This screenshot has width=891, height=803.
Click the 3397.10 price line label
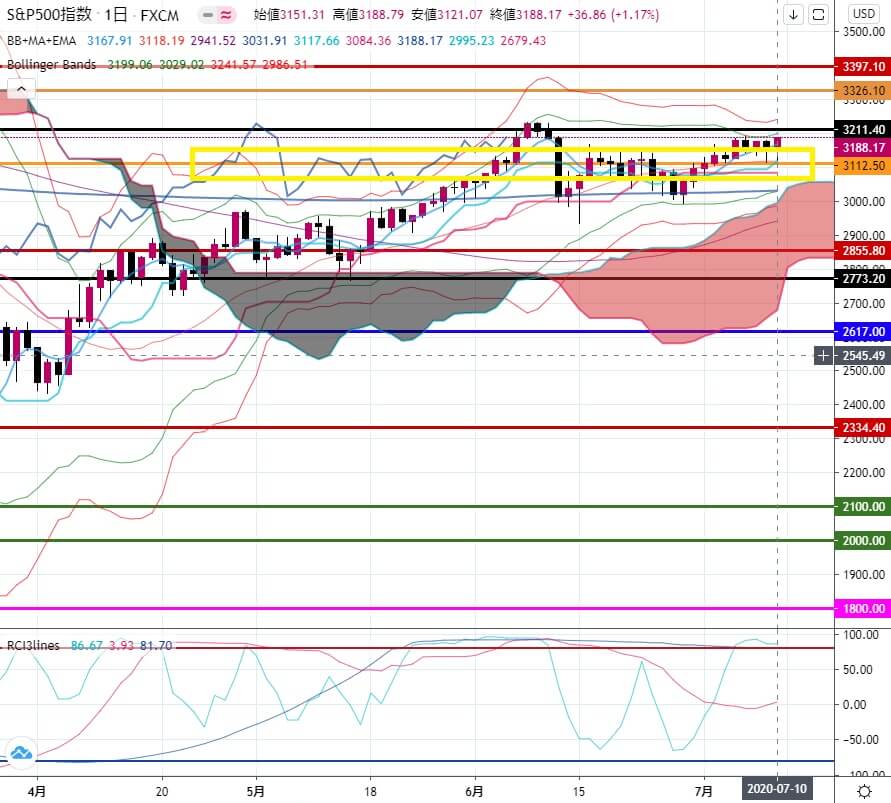coord(863,66)
